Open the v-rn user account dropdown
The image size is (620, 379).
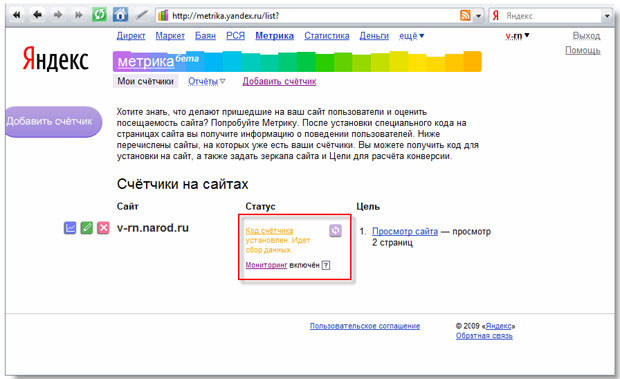[x=517, y=36]
